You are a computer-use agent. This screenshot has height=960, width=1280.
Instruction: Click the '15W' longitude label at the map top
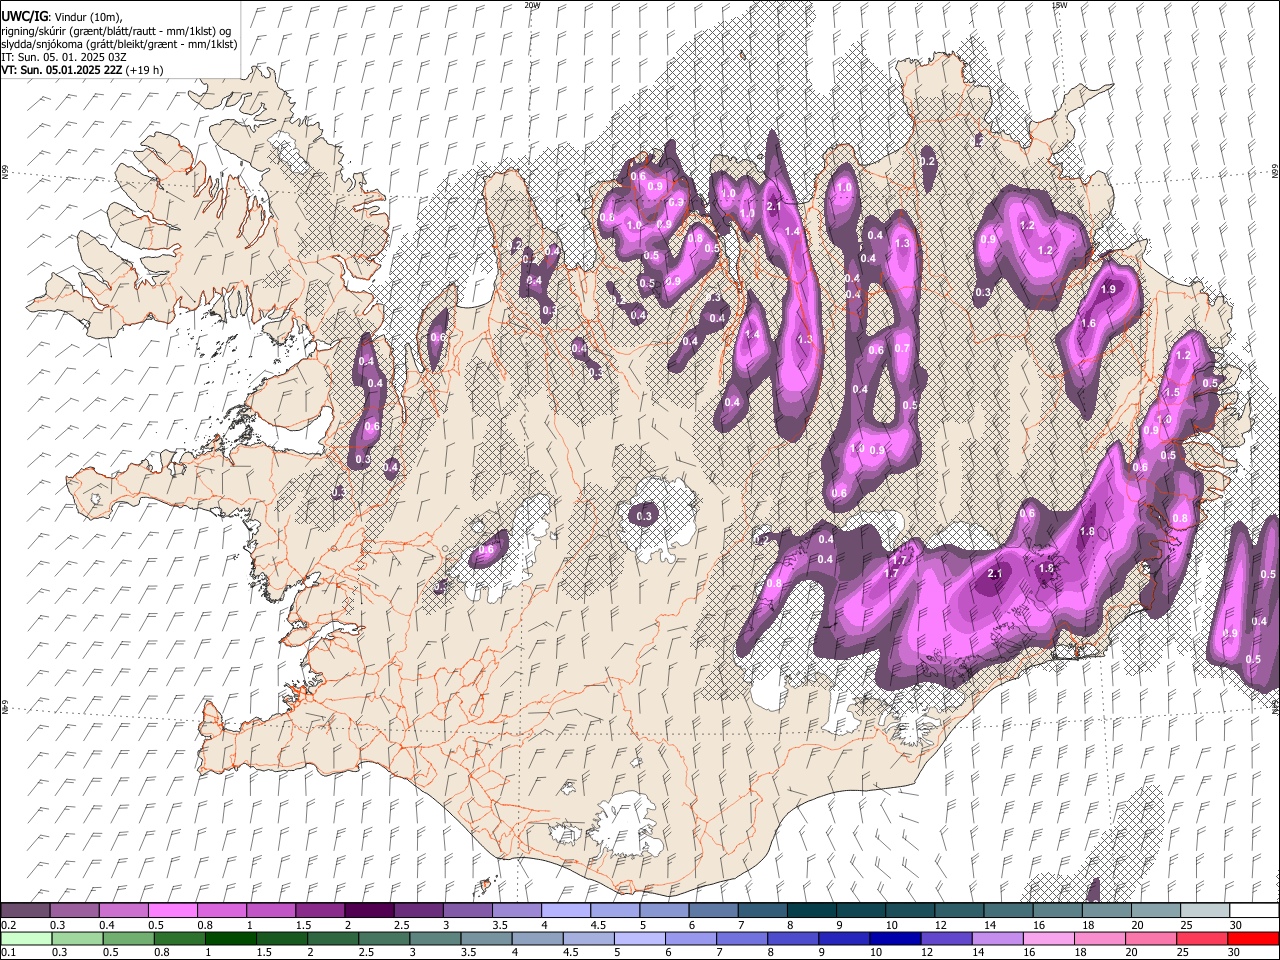pyautogui.click(x=1059, y=5)
